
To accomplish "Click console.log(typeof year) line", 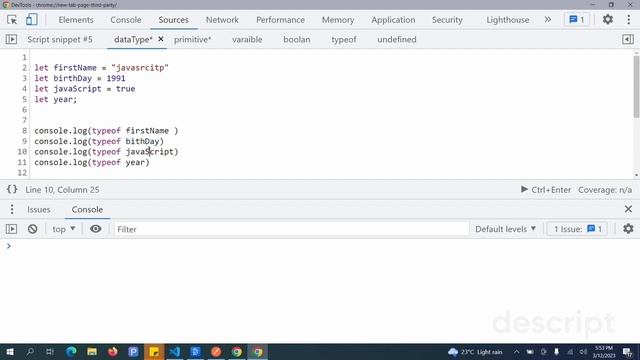I will pyautogui.click(x=92, y=162).
